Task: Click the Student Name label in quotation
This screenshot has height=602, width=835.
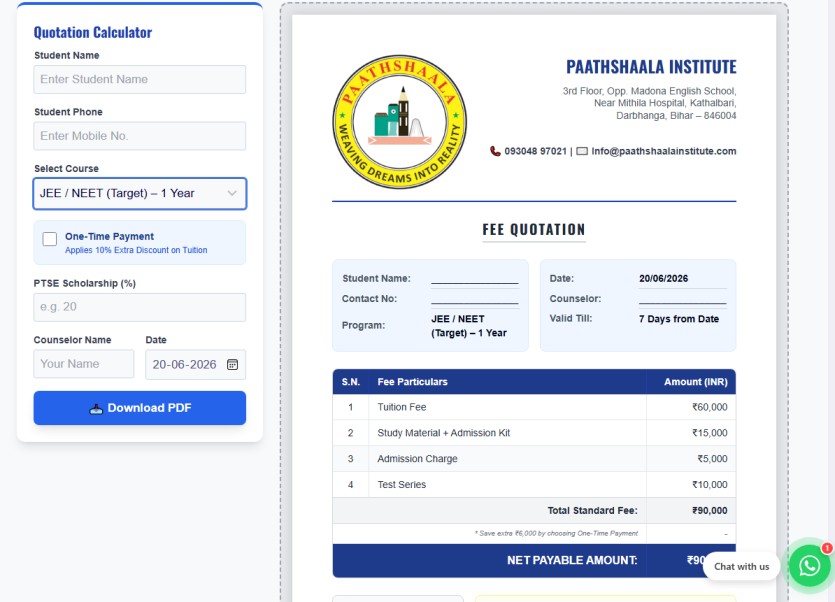Action: tap(376, 279)
